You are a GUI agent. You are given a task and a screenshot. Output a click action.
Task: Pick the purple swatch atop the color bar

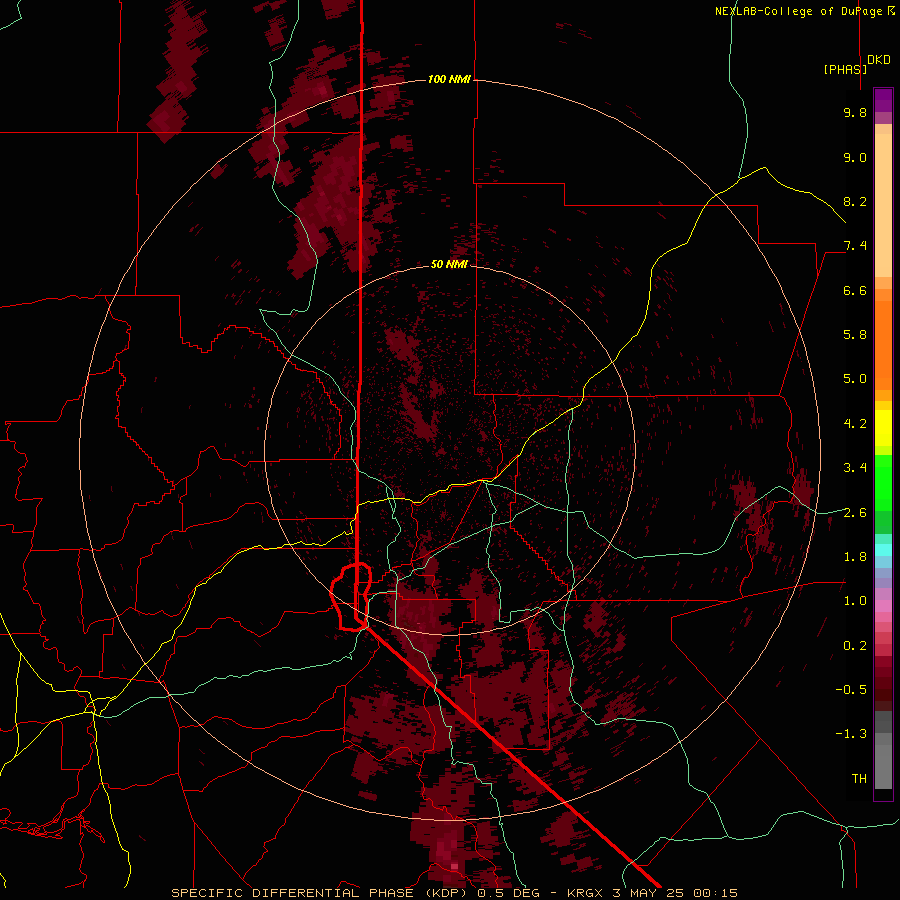pyautogui.click(x=883, y=100)
